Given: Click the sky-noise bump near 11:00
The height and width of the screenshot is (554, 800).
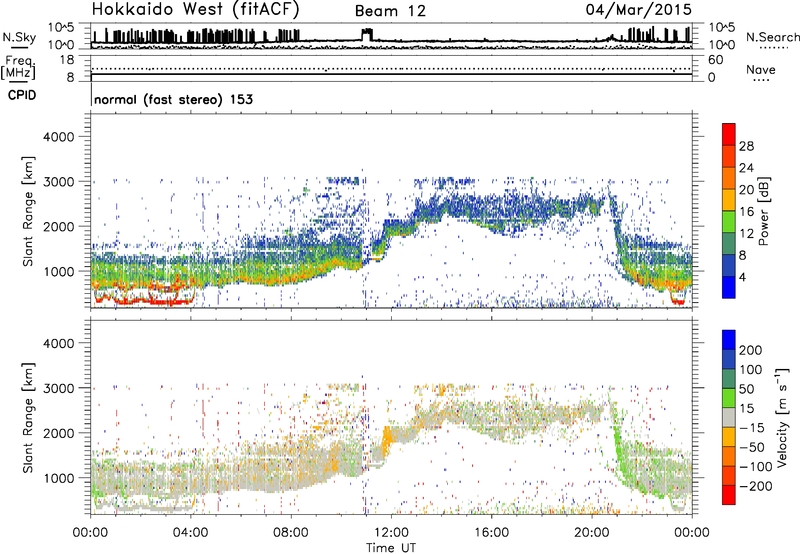Looking at the screenshot, I should tap(367, 35).
